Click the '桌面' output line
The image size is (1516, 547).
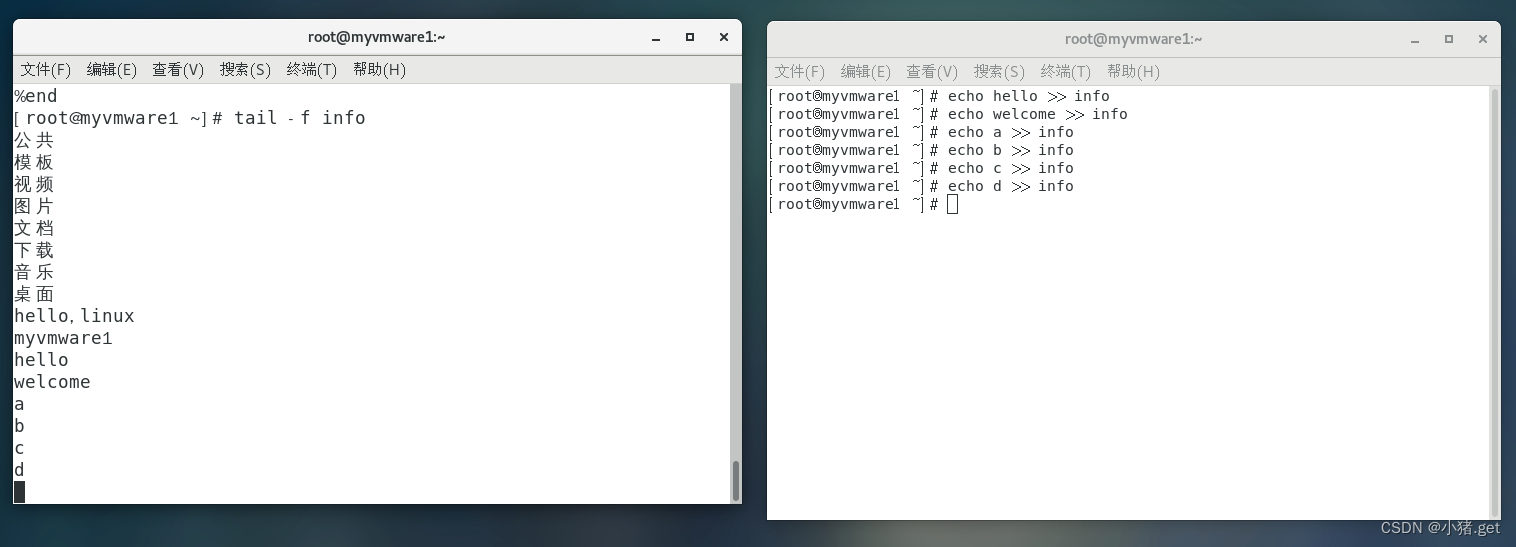point(34,294)
